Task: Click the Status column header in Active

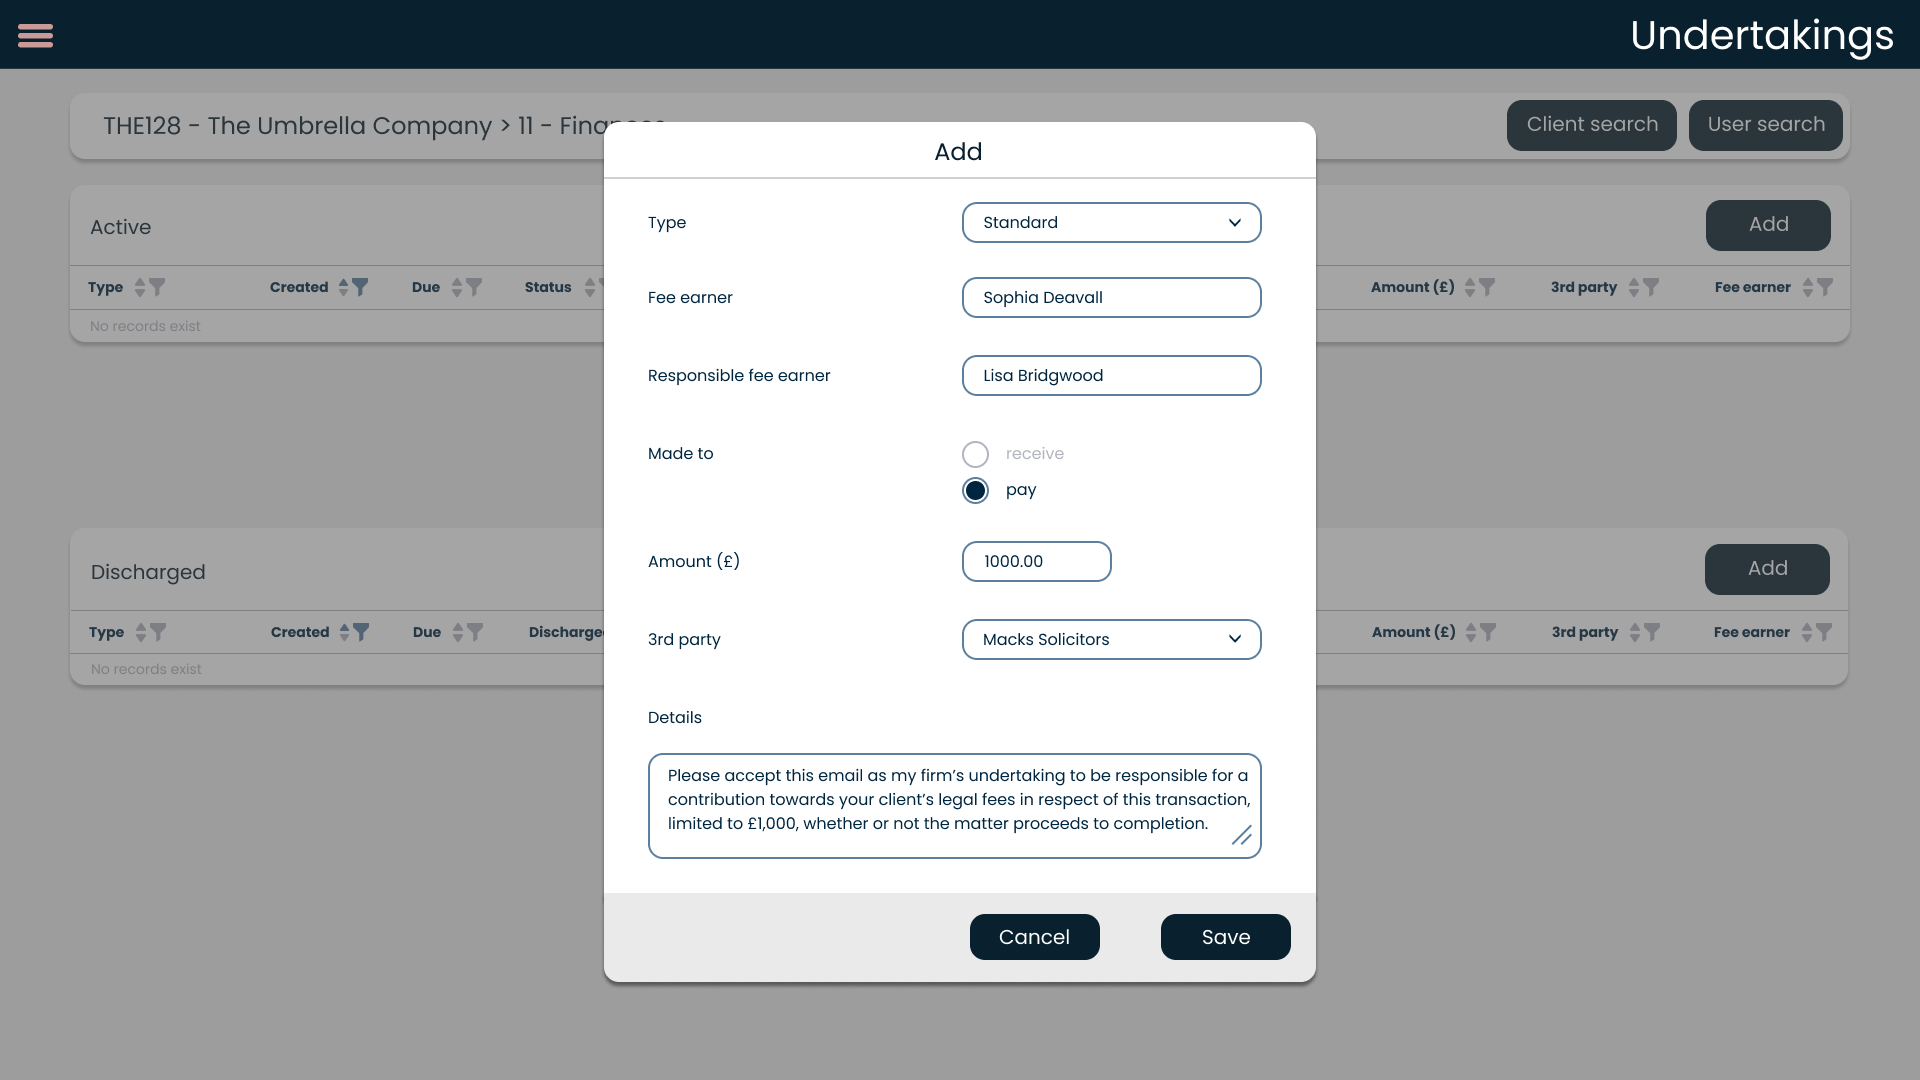Action: (x=548, y=287)
